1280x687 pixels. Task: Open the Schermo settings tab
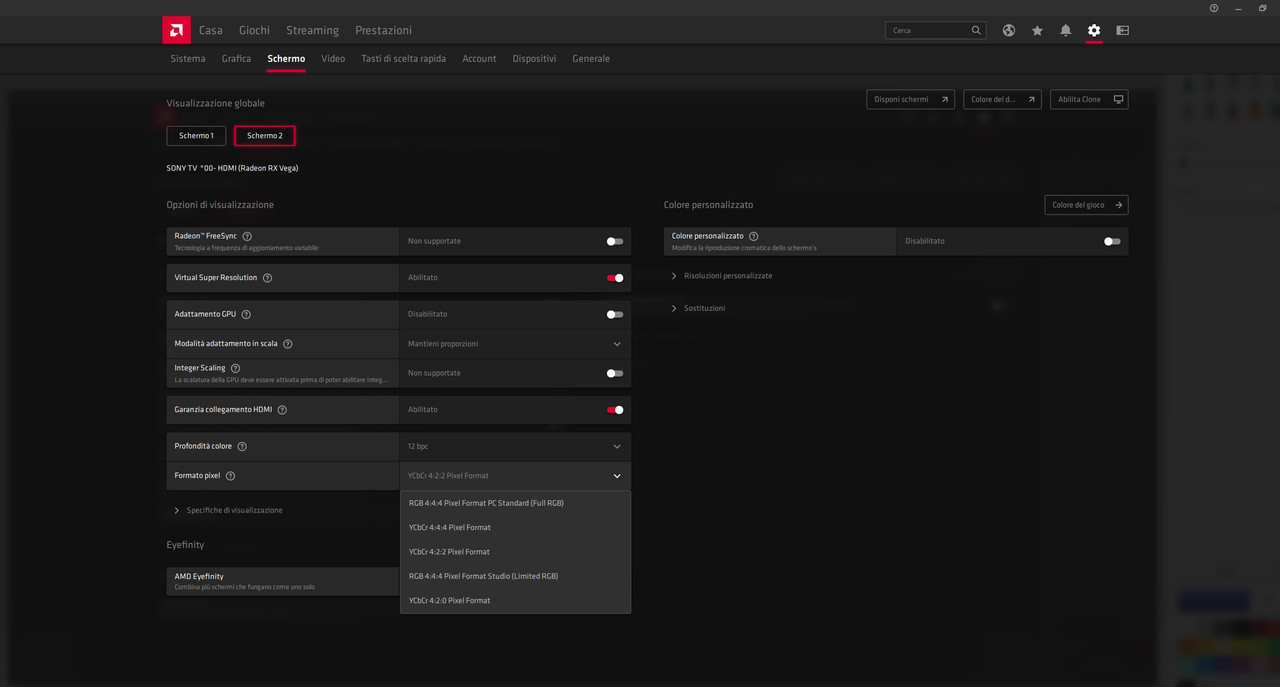(x=286, y=59)
